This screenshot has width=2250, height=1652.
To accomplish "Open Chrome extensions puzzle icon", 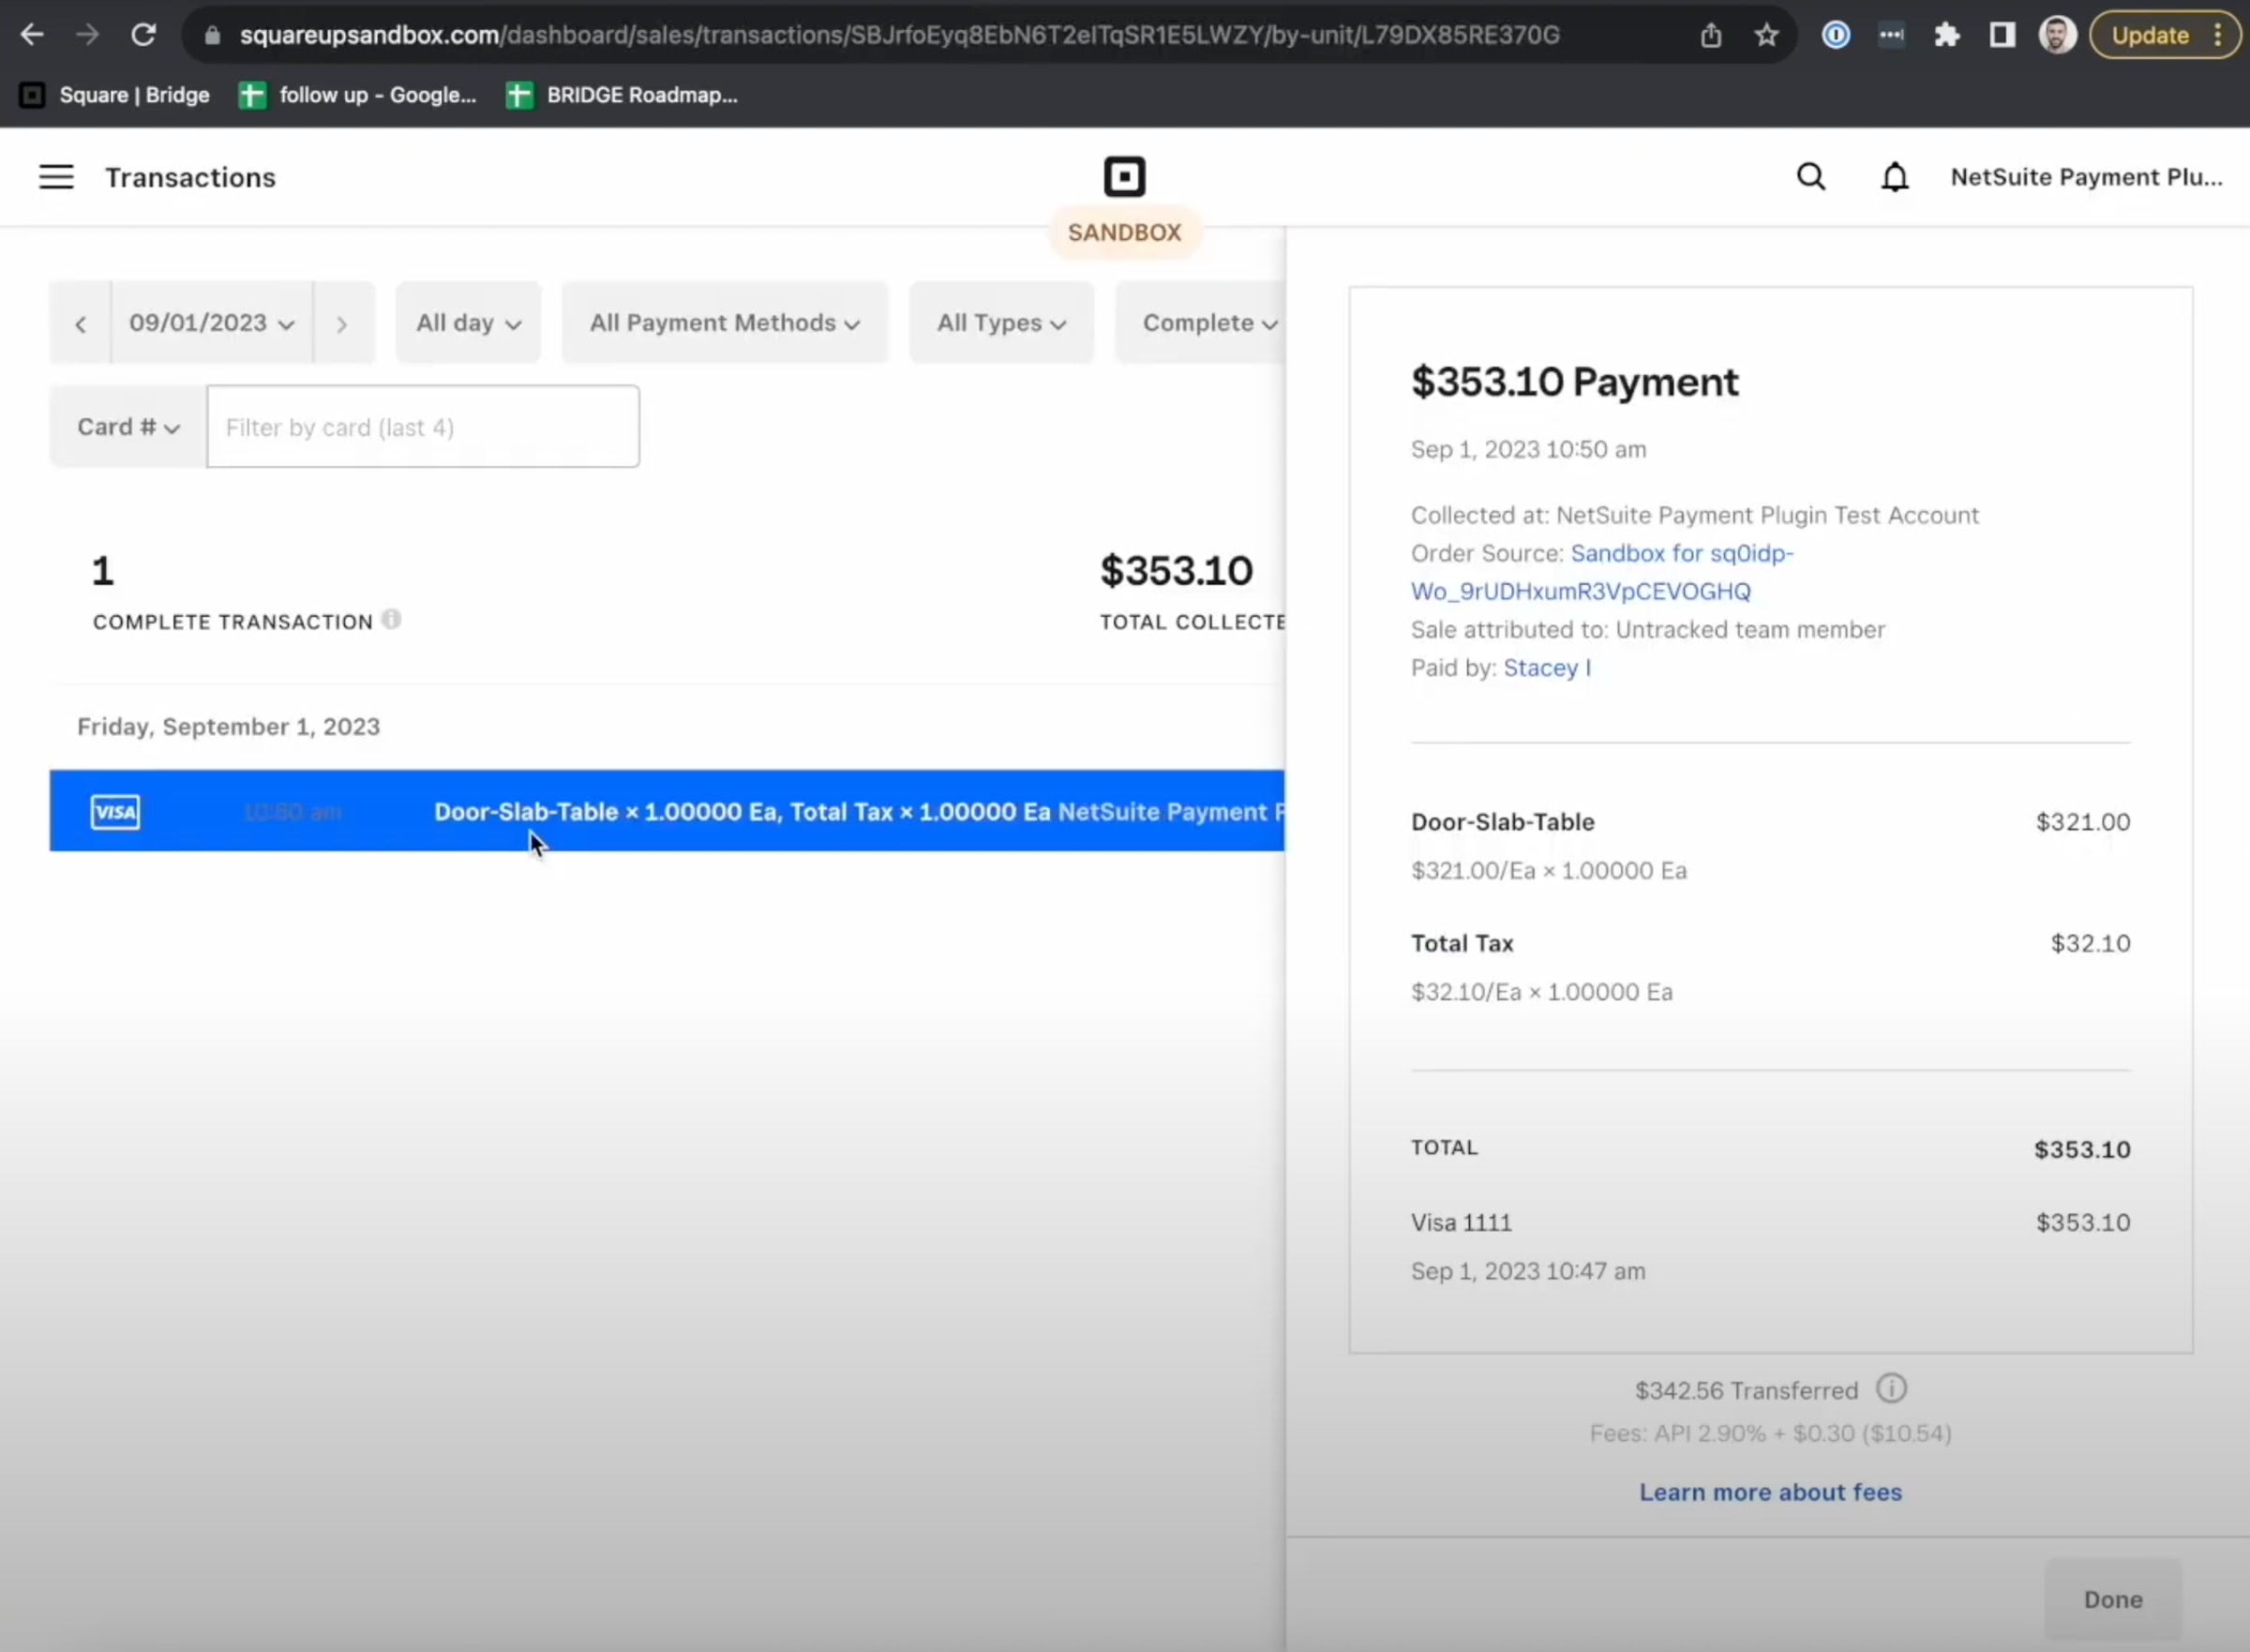I will (1946, 35).
